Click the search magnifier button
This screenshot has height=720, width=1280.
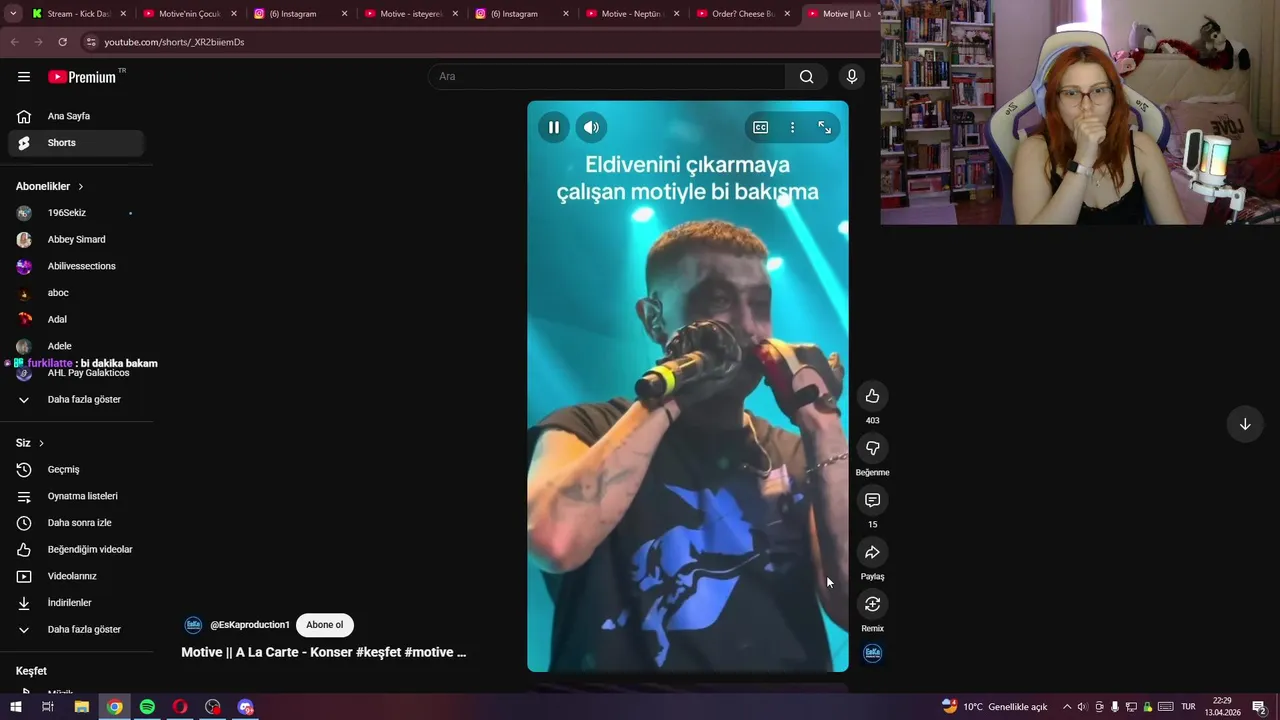point(806,77)
